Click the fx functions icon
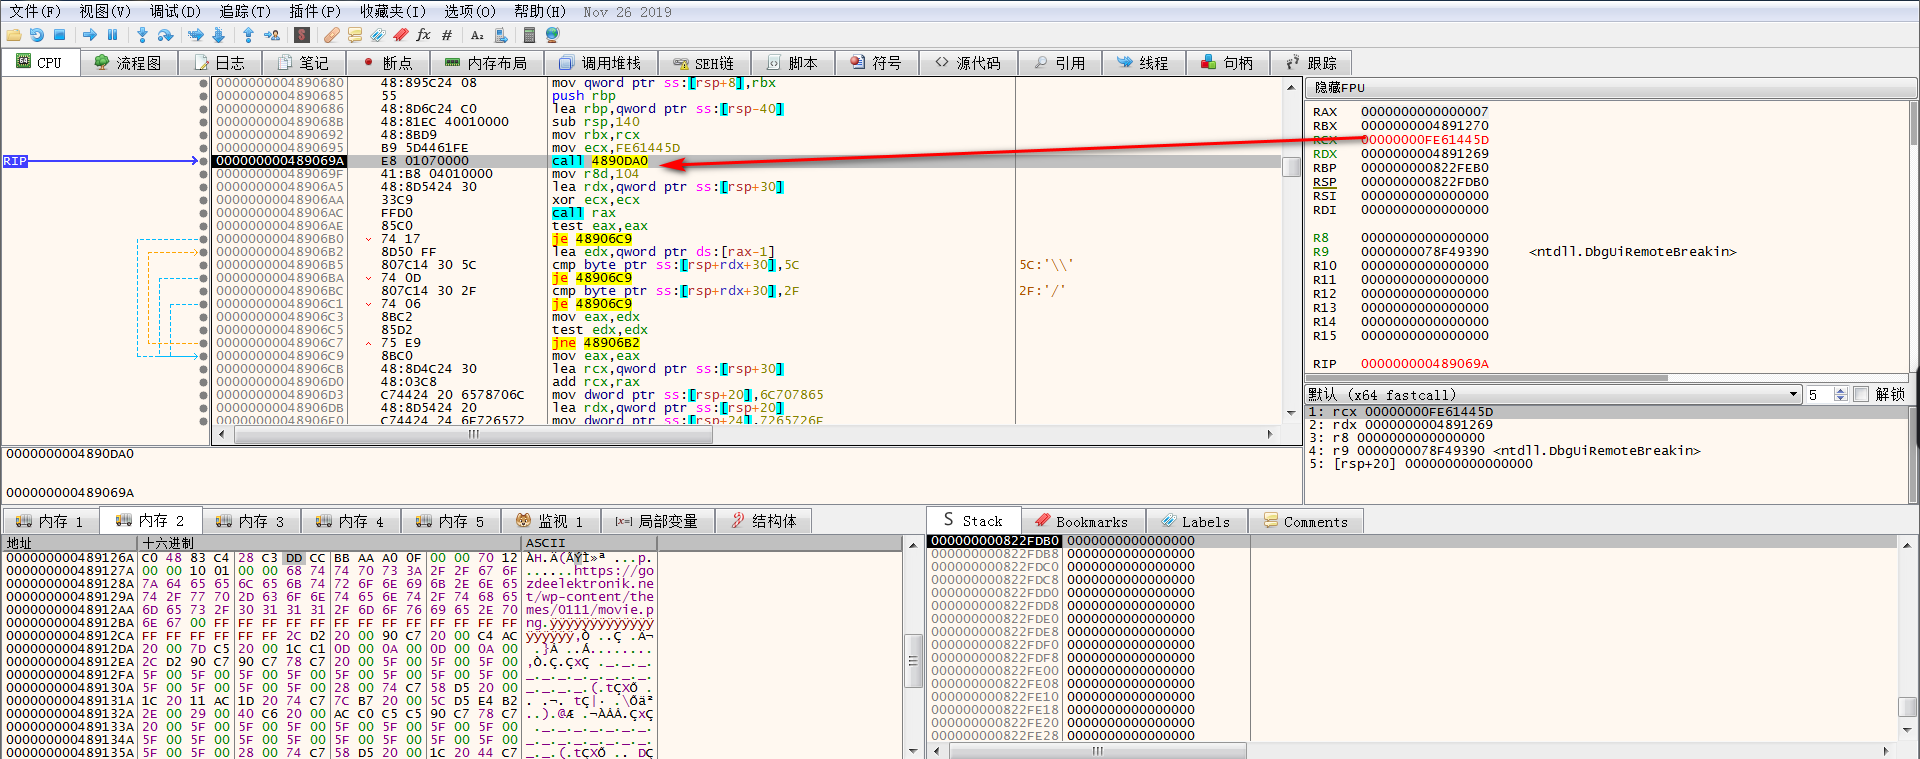The width and height of the screenshot is (1920, 759). 424,35
